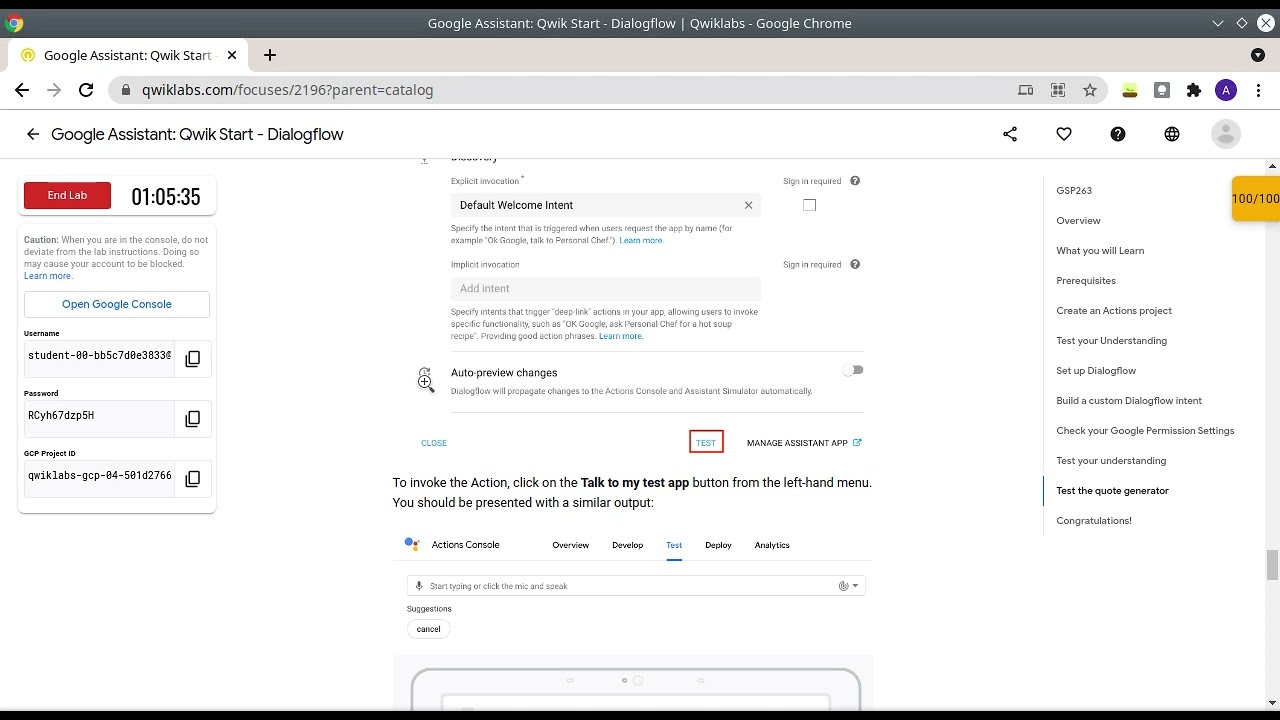Image resolution: width=1280 pixels, height=720 pixels.
Task: Go back in browser history
Action: point(22,90)
